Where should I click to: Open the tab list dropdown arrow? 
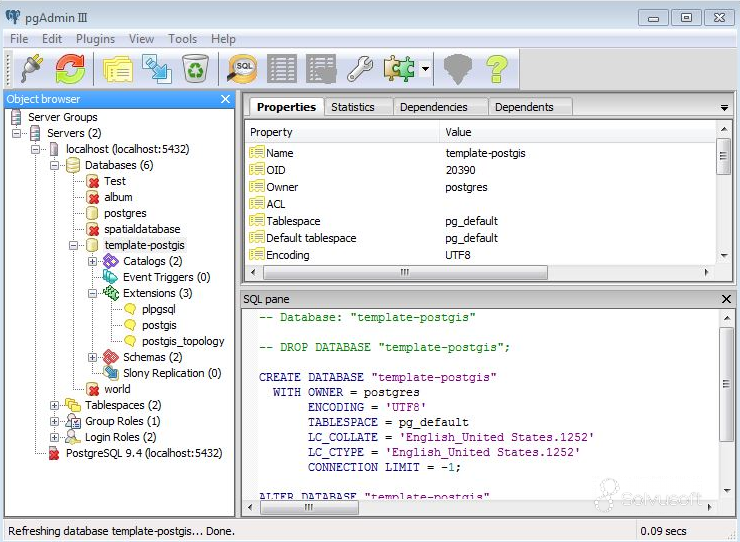pyautogui.click(x=724, y=108)
